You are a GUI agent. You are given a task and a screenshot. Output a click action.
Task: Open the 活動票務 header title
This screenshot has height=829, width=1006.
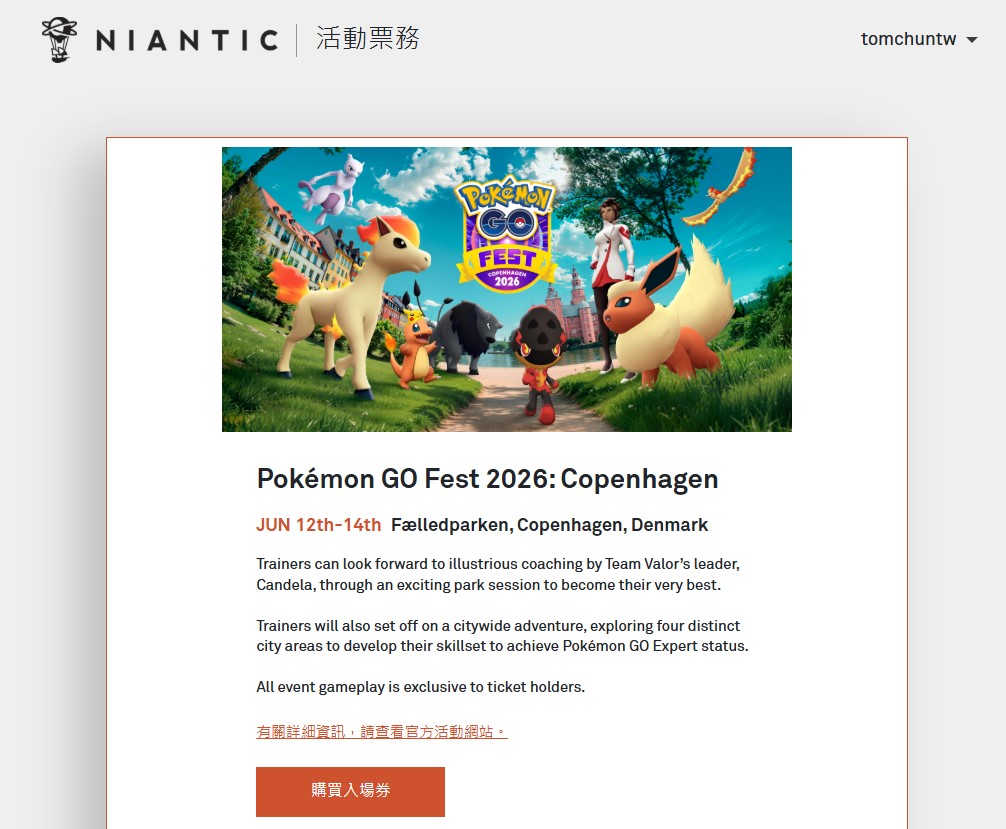368,38
